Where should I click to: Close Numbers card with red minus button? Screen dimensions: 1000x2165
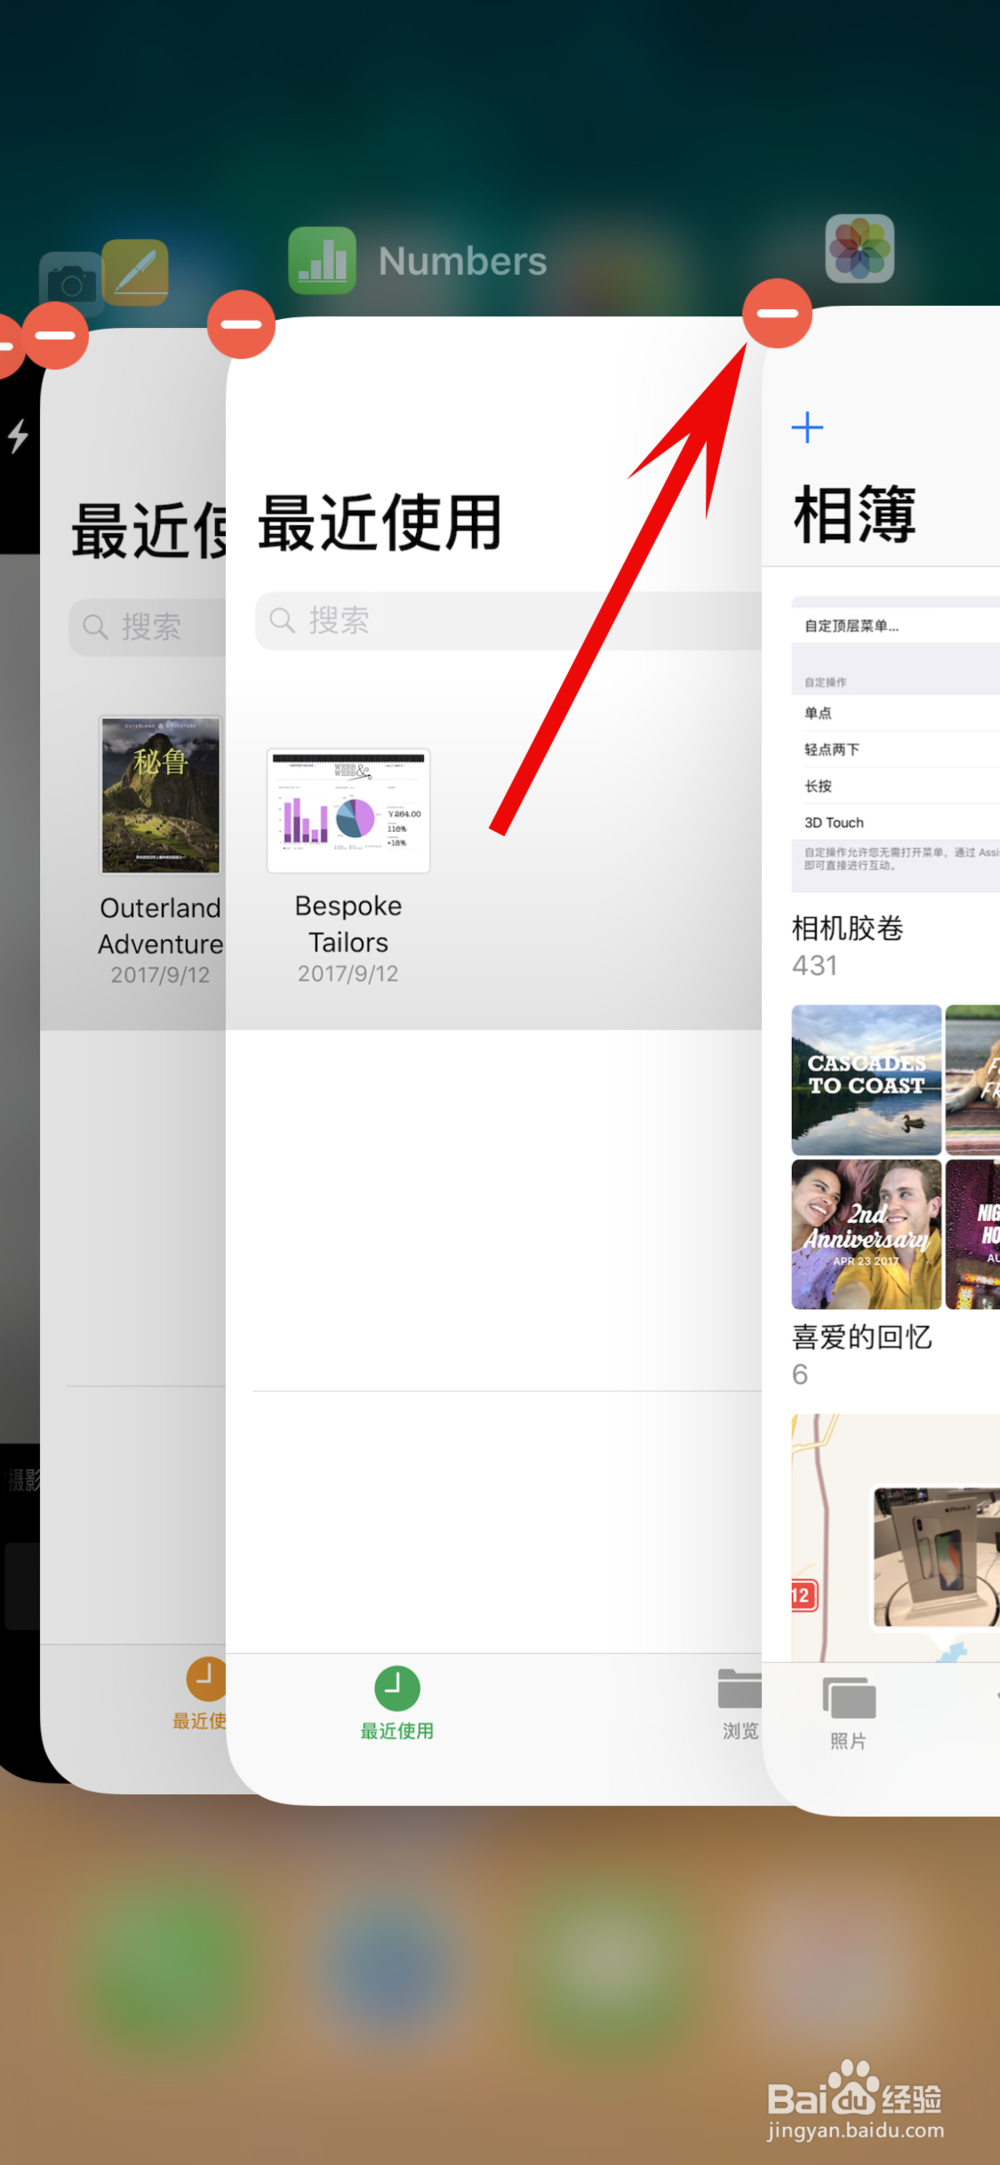pos(241,324)
